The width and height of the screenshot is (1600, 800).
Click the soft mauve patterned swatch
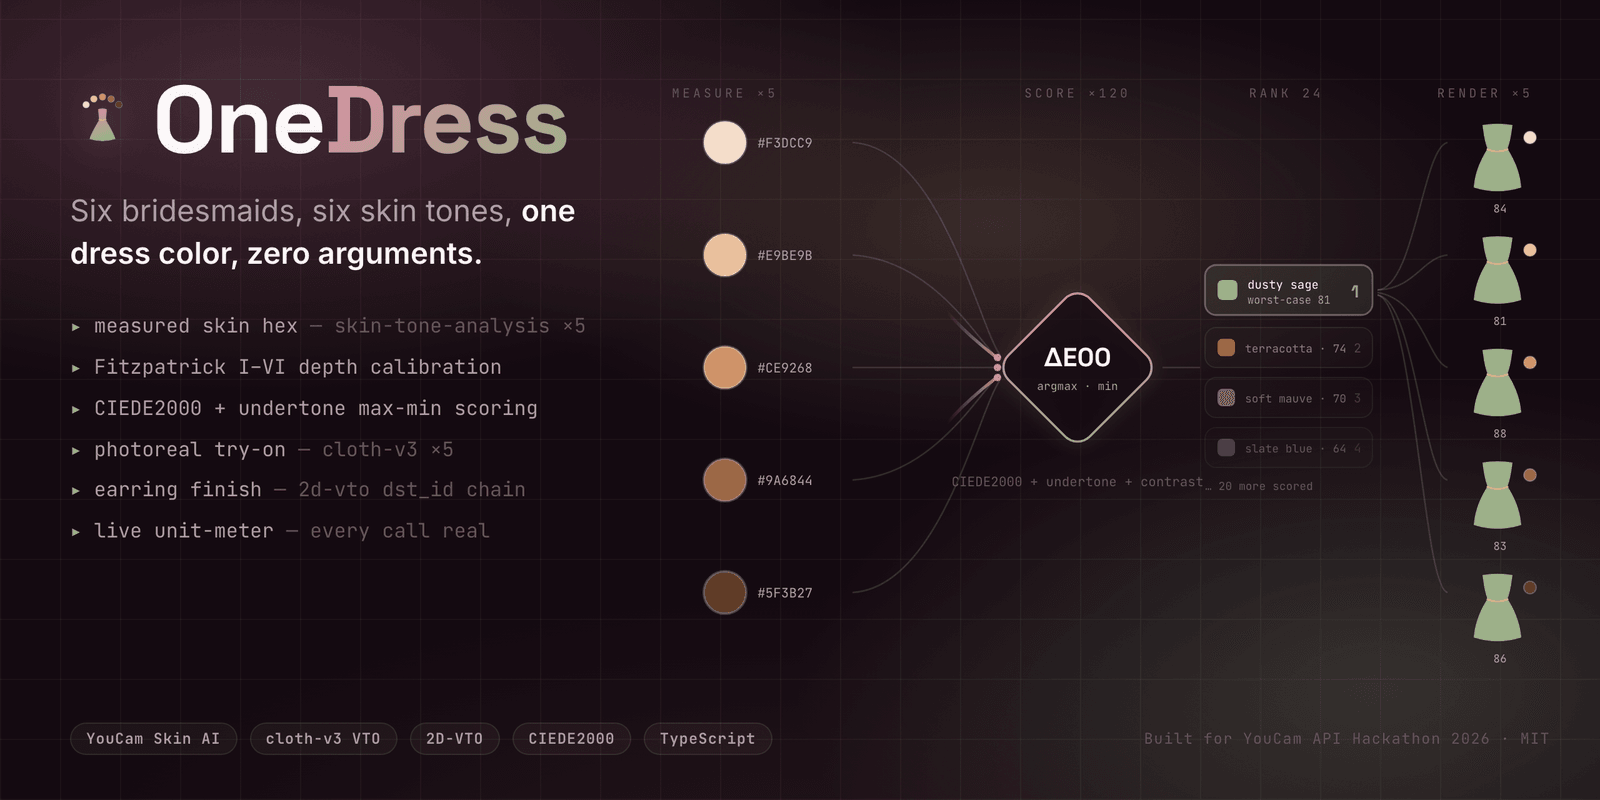click(1226, 398)
